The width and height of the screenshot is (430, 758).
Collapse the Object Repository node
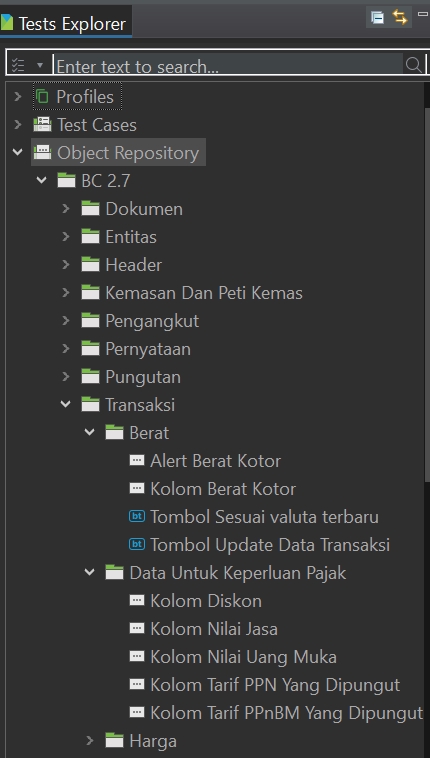(x=18, y=152)
